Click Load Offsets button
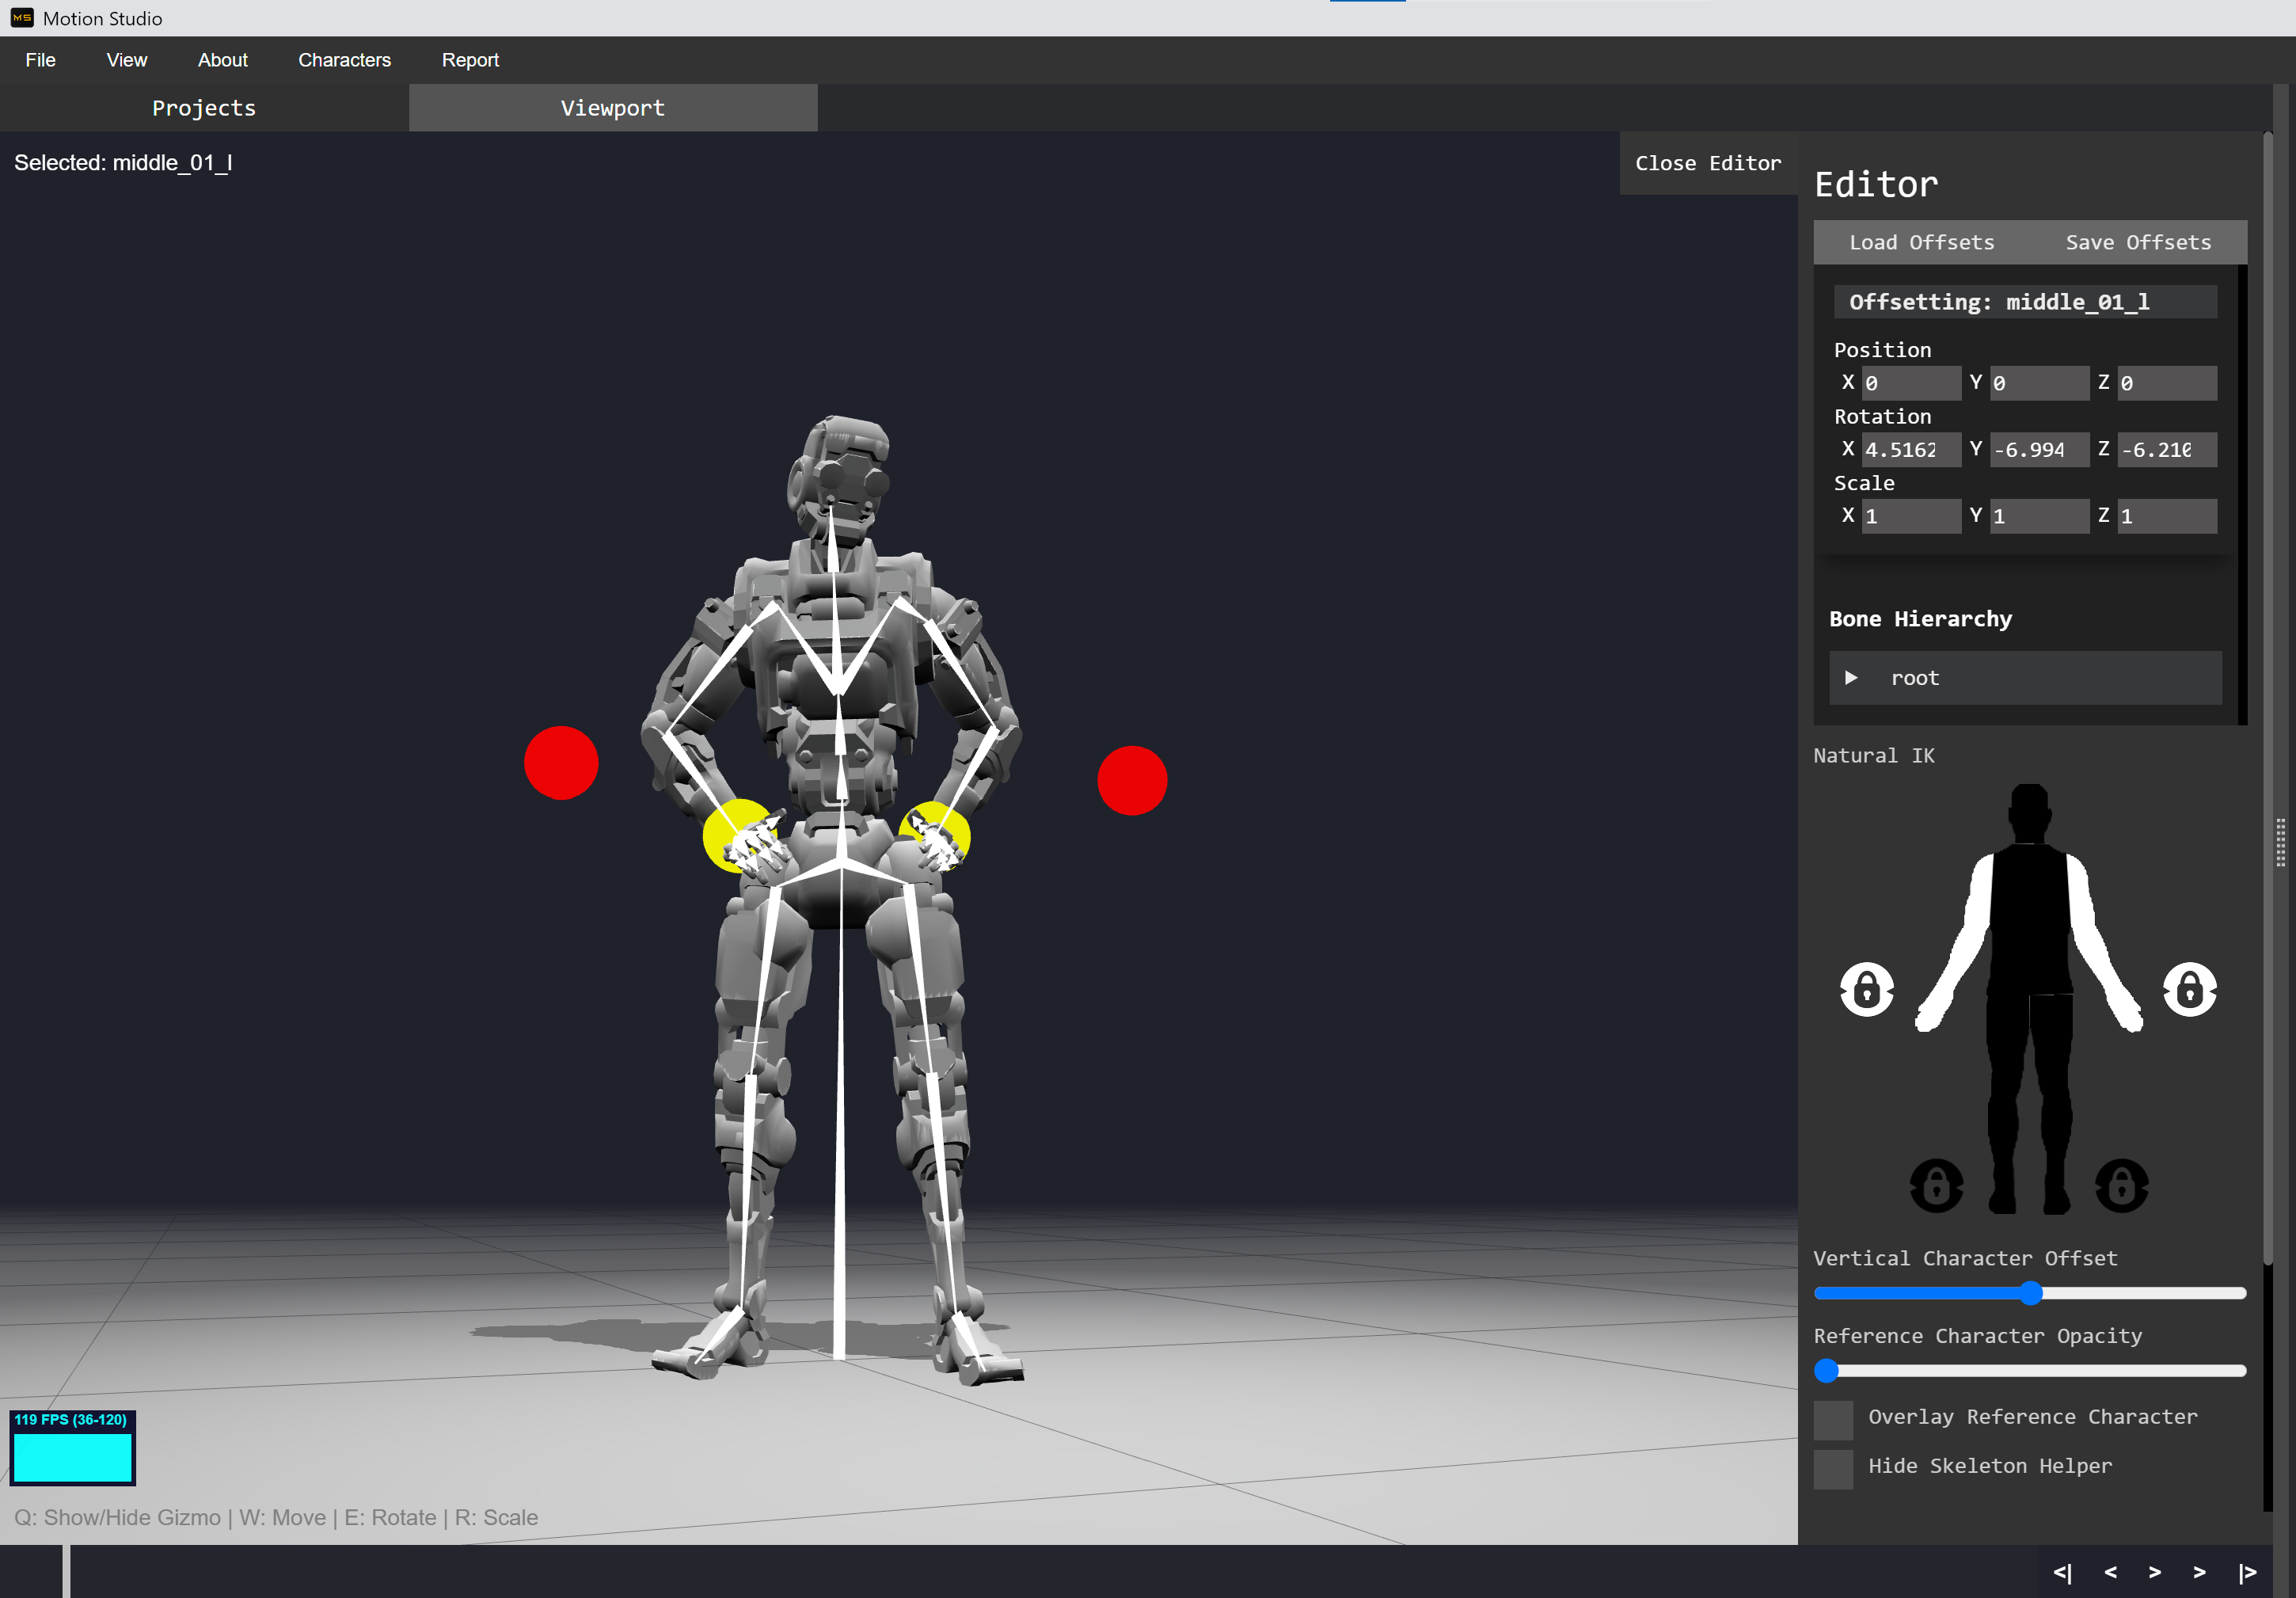The image size is (2296, 1598). pos(1921,243)
